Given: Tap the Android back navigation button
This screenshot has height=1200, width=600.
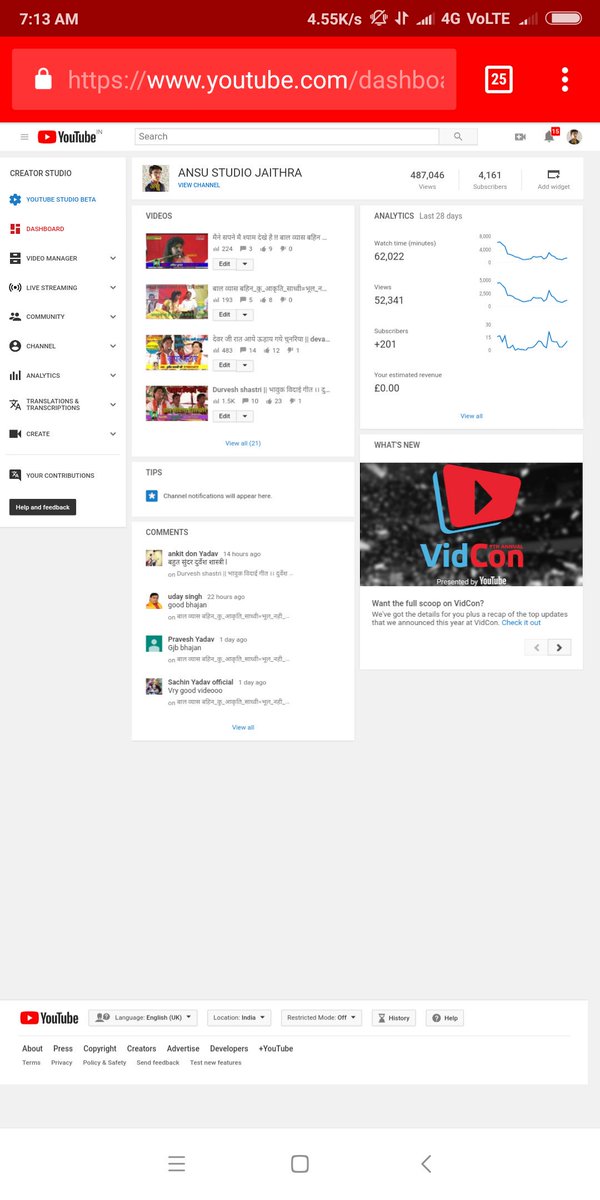Looking at the screenshot, I should pos(426,1163).
